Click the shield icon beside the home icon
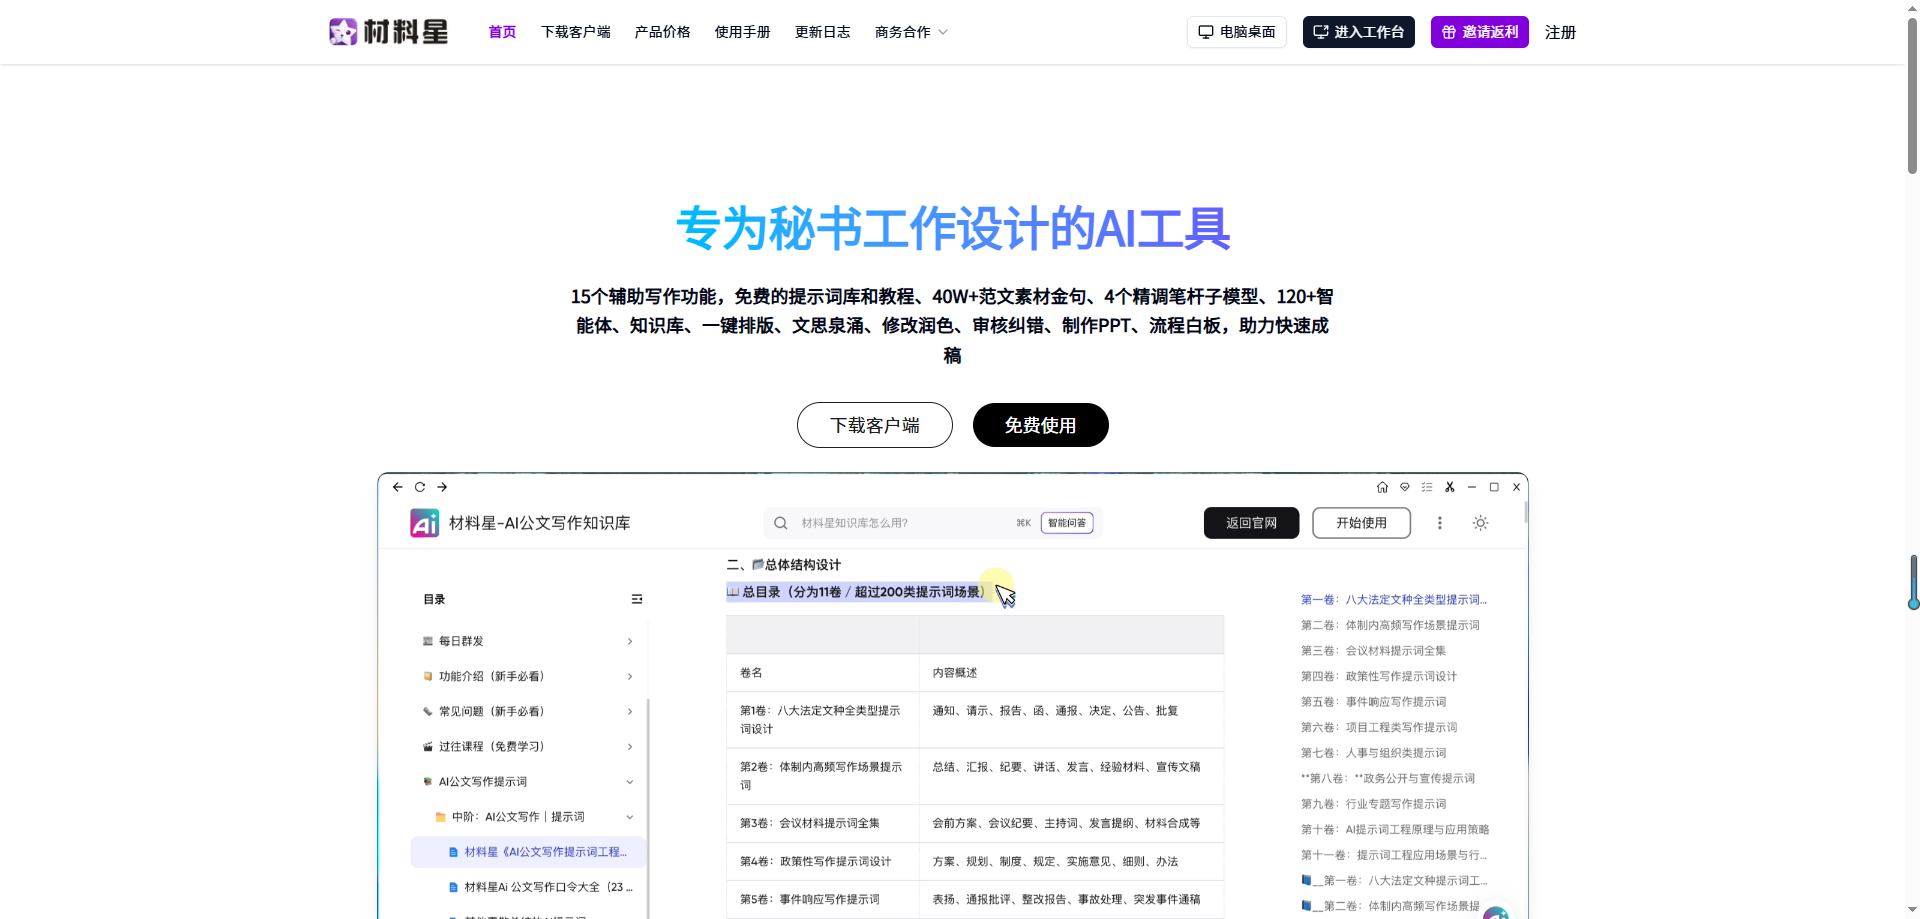Viewport: 1920px width, 919px height. 1405,487
